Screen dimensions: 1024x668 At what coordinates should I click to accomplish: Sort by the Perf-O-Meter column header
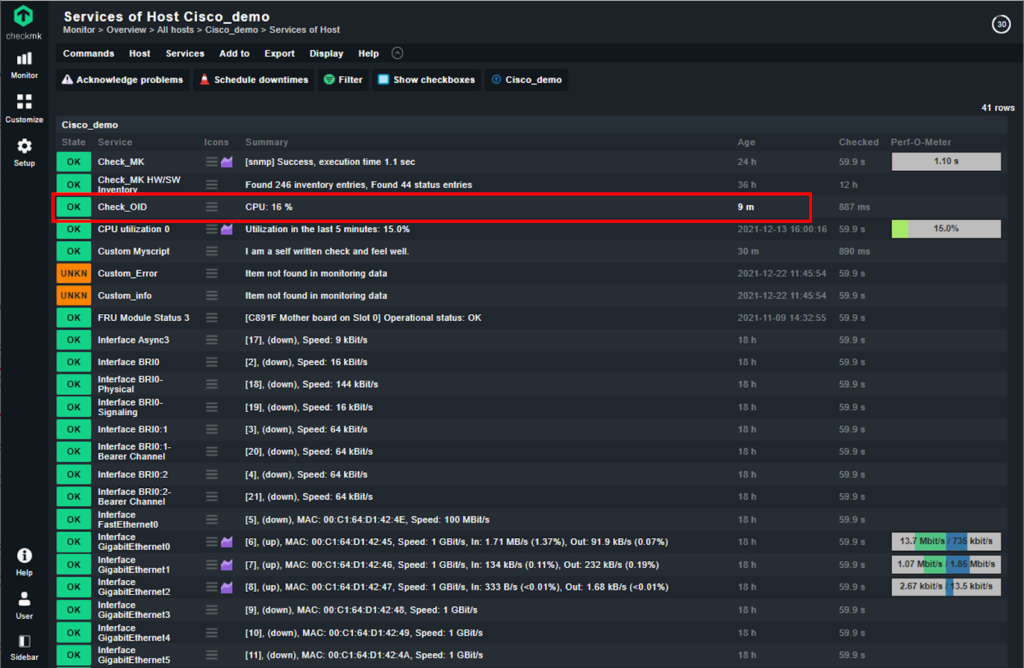tap(921, 142)
